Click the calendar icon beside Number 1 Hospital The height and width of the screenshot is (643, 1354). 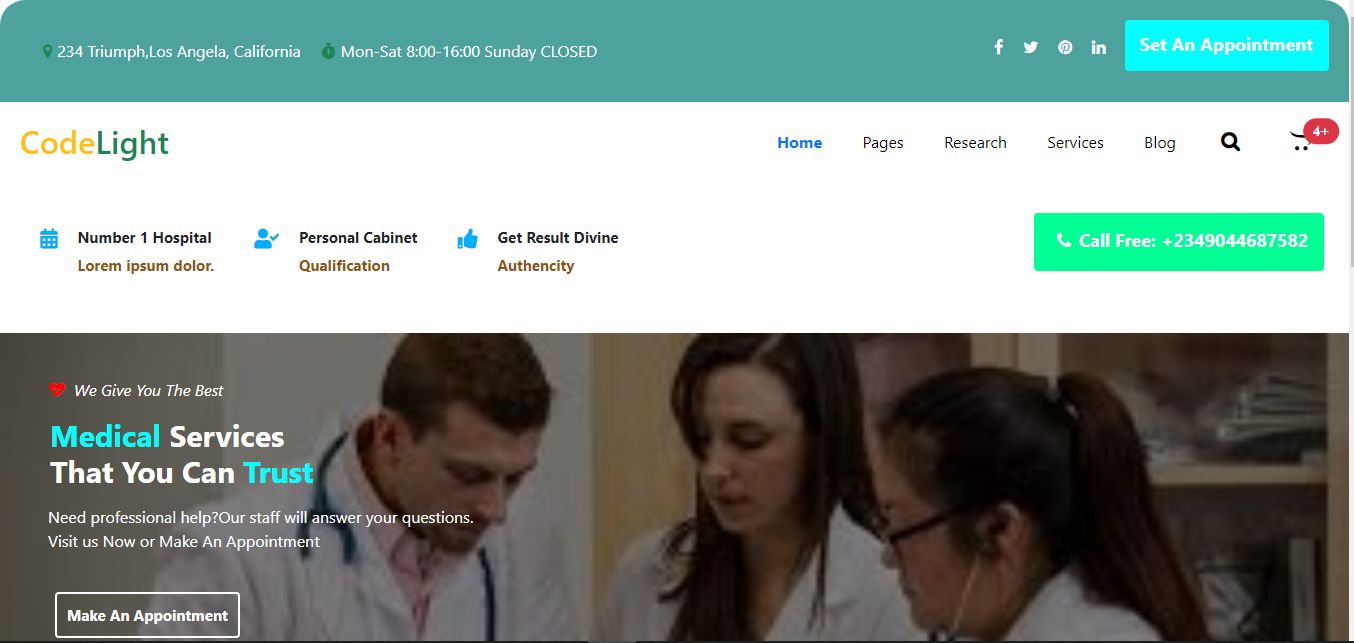tap(49, 239)
